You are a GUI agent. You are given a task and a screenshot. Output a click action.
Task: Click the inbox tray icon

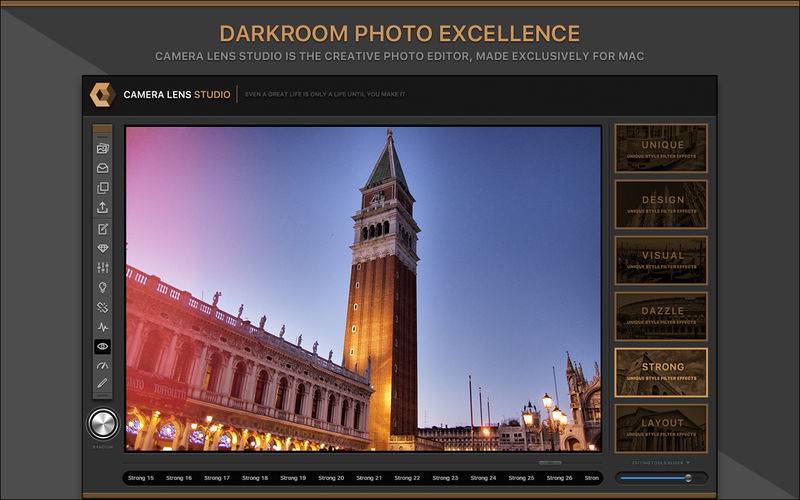[x=103, y=168]
